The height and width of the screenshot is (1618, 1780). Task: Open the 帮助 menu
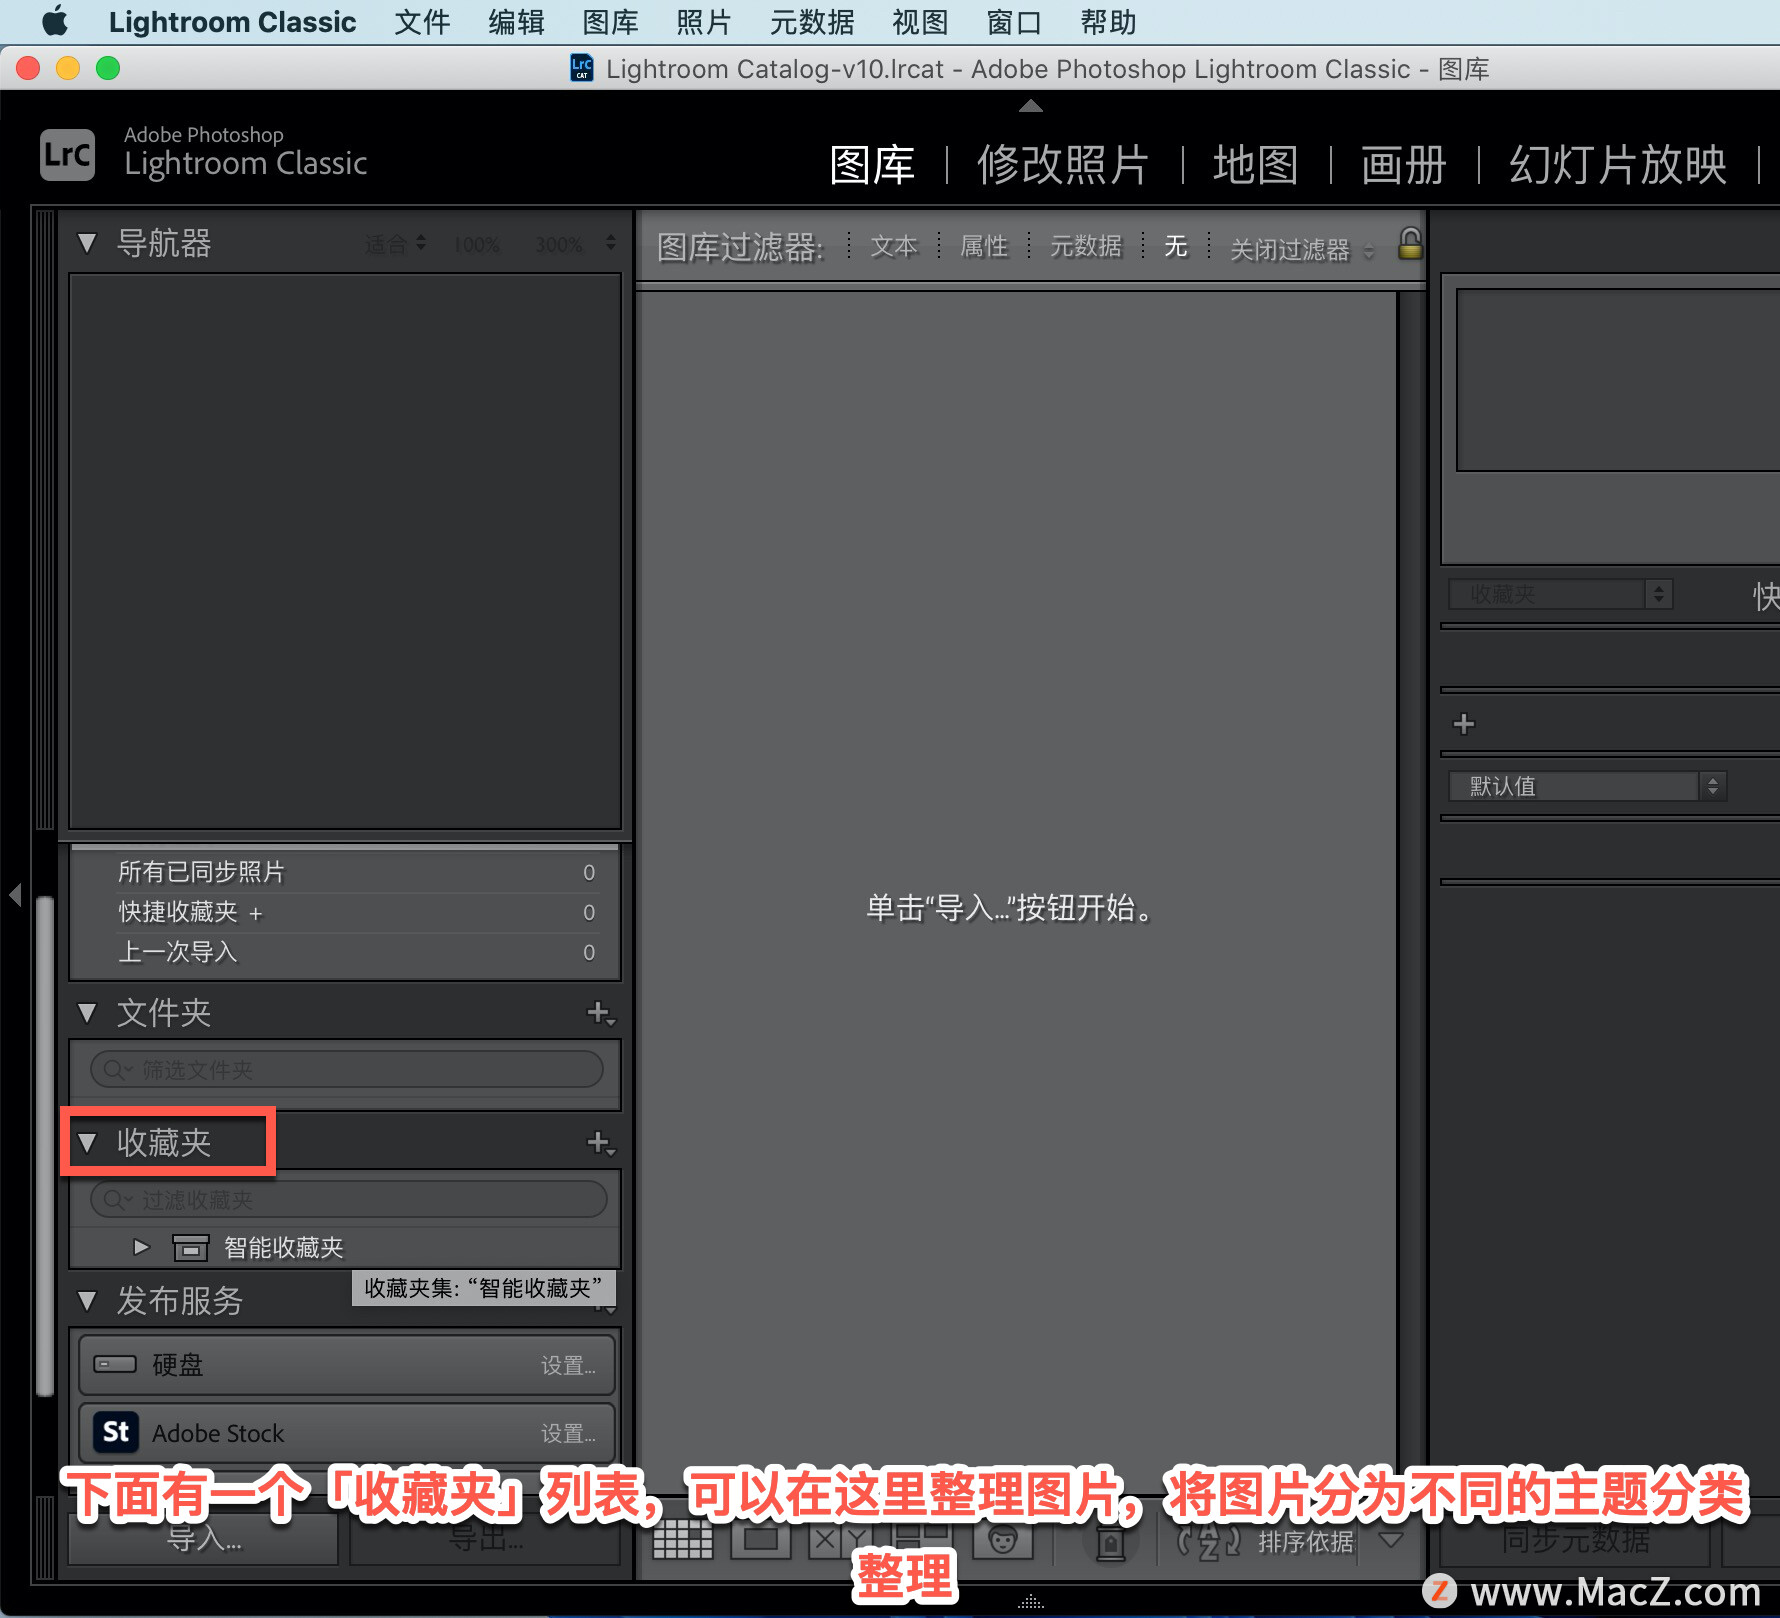point(1108,22)
